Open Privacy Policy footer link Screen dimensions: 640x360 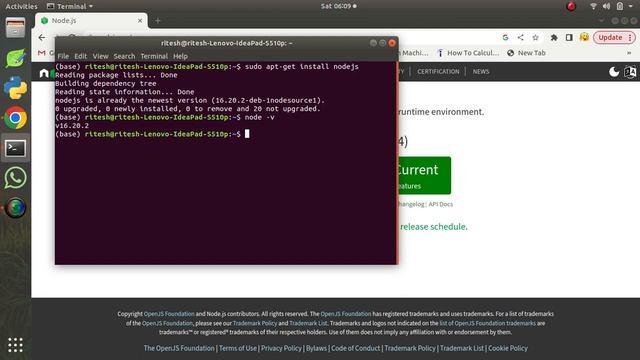click(281, 348)
